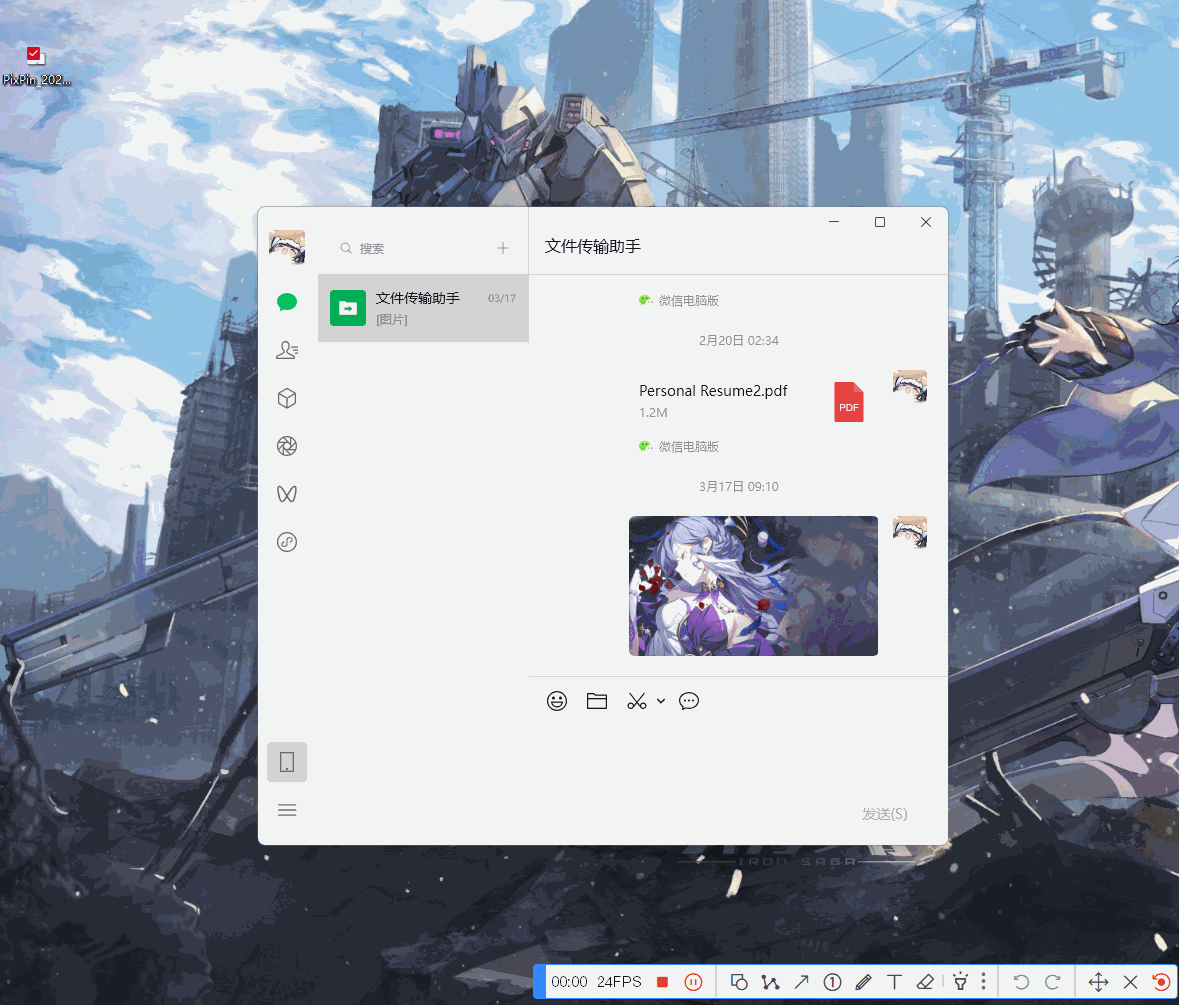Click the 发送(S) send button
1179x1005 pixels.
point(884,814)
